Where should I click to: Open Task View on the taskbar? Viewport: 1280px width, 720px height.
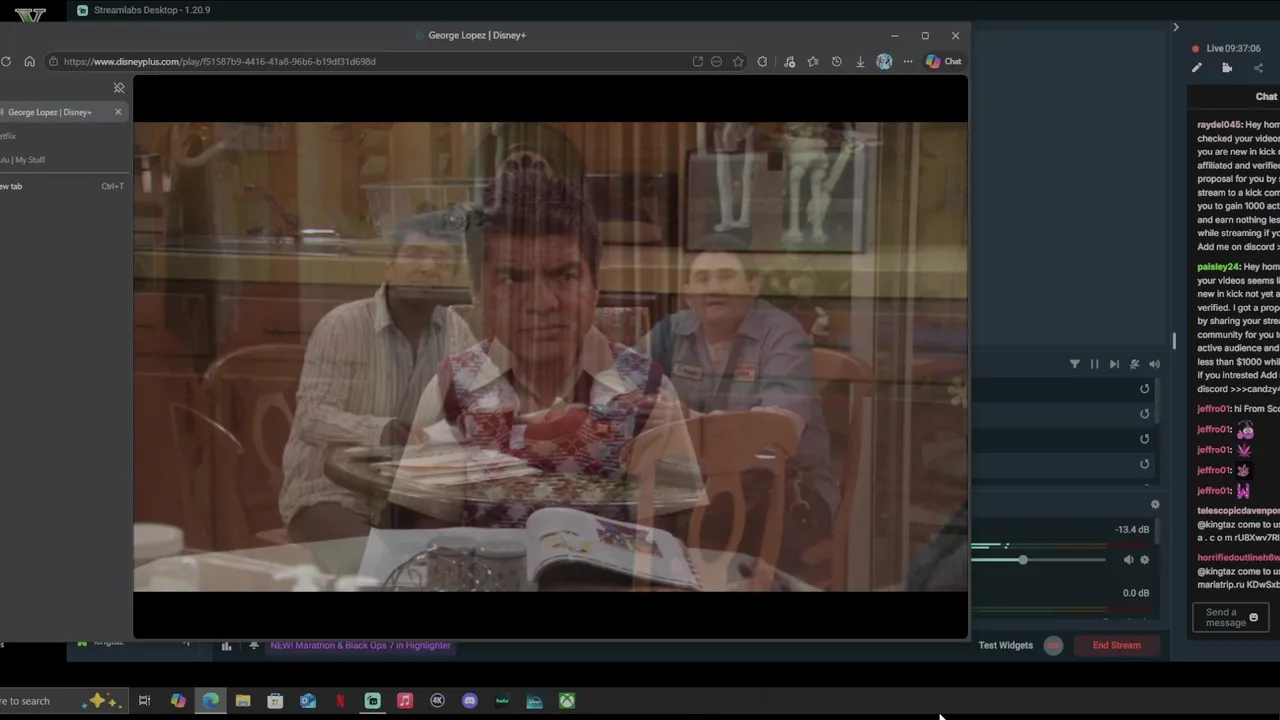pyautogui.click(x=144, y=701)
